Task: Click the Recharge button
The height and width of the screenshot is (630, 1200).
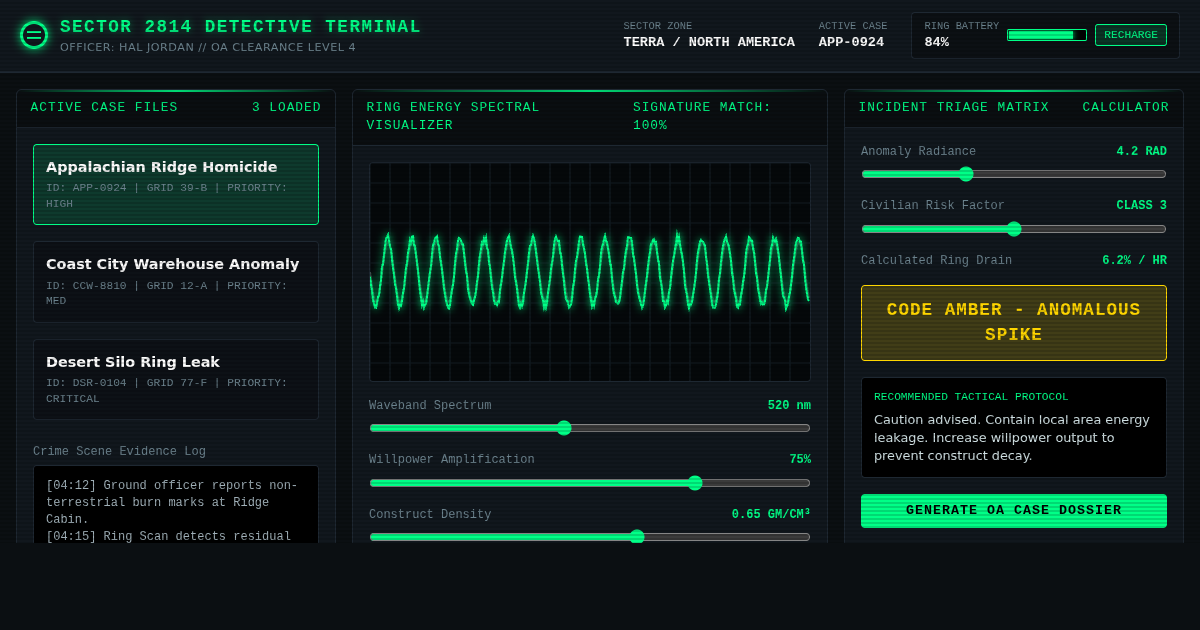Action: point(1130,35)
